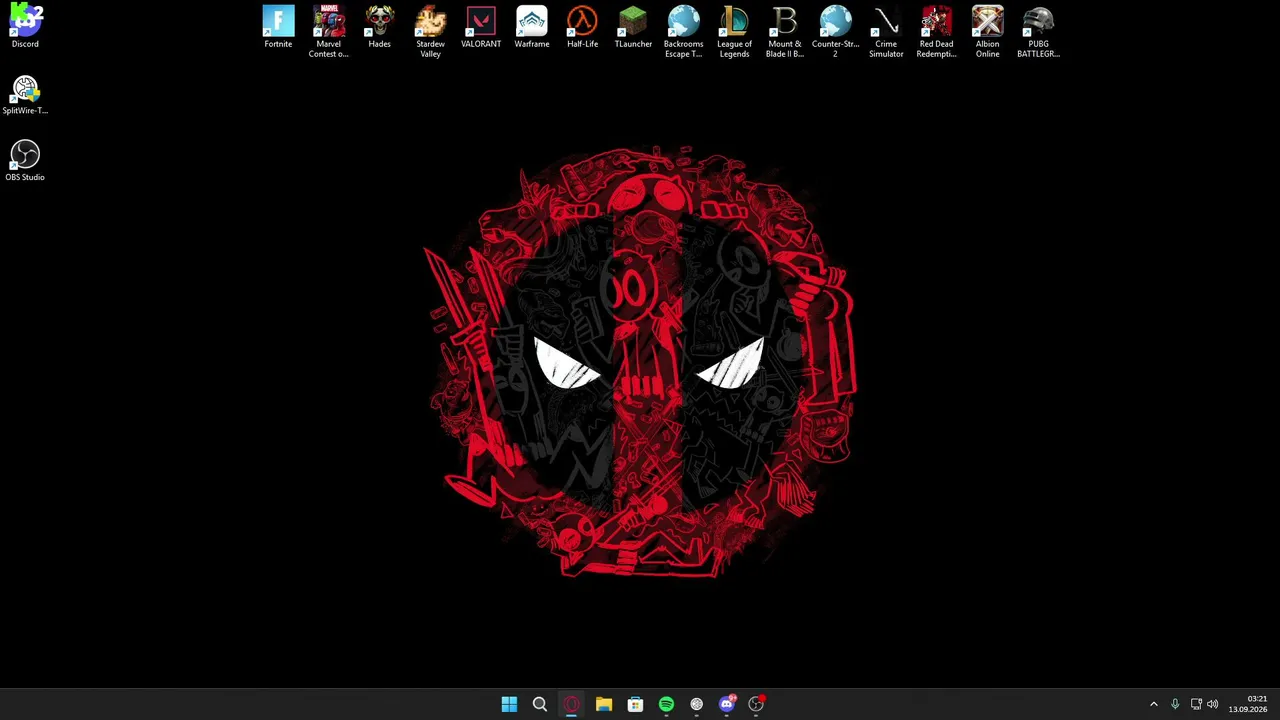This screenshot has width=1280, height=720.
Task: Select the PUBG BATTLEGROUNDS desktop shortcut
Action: (x=1038, y=31)
